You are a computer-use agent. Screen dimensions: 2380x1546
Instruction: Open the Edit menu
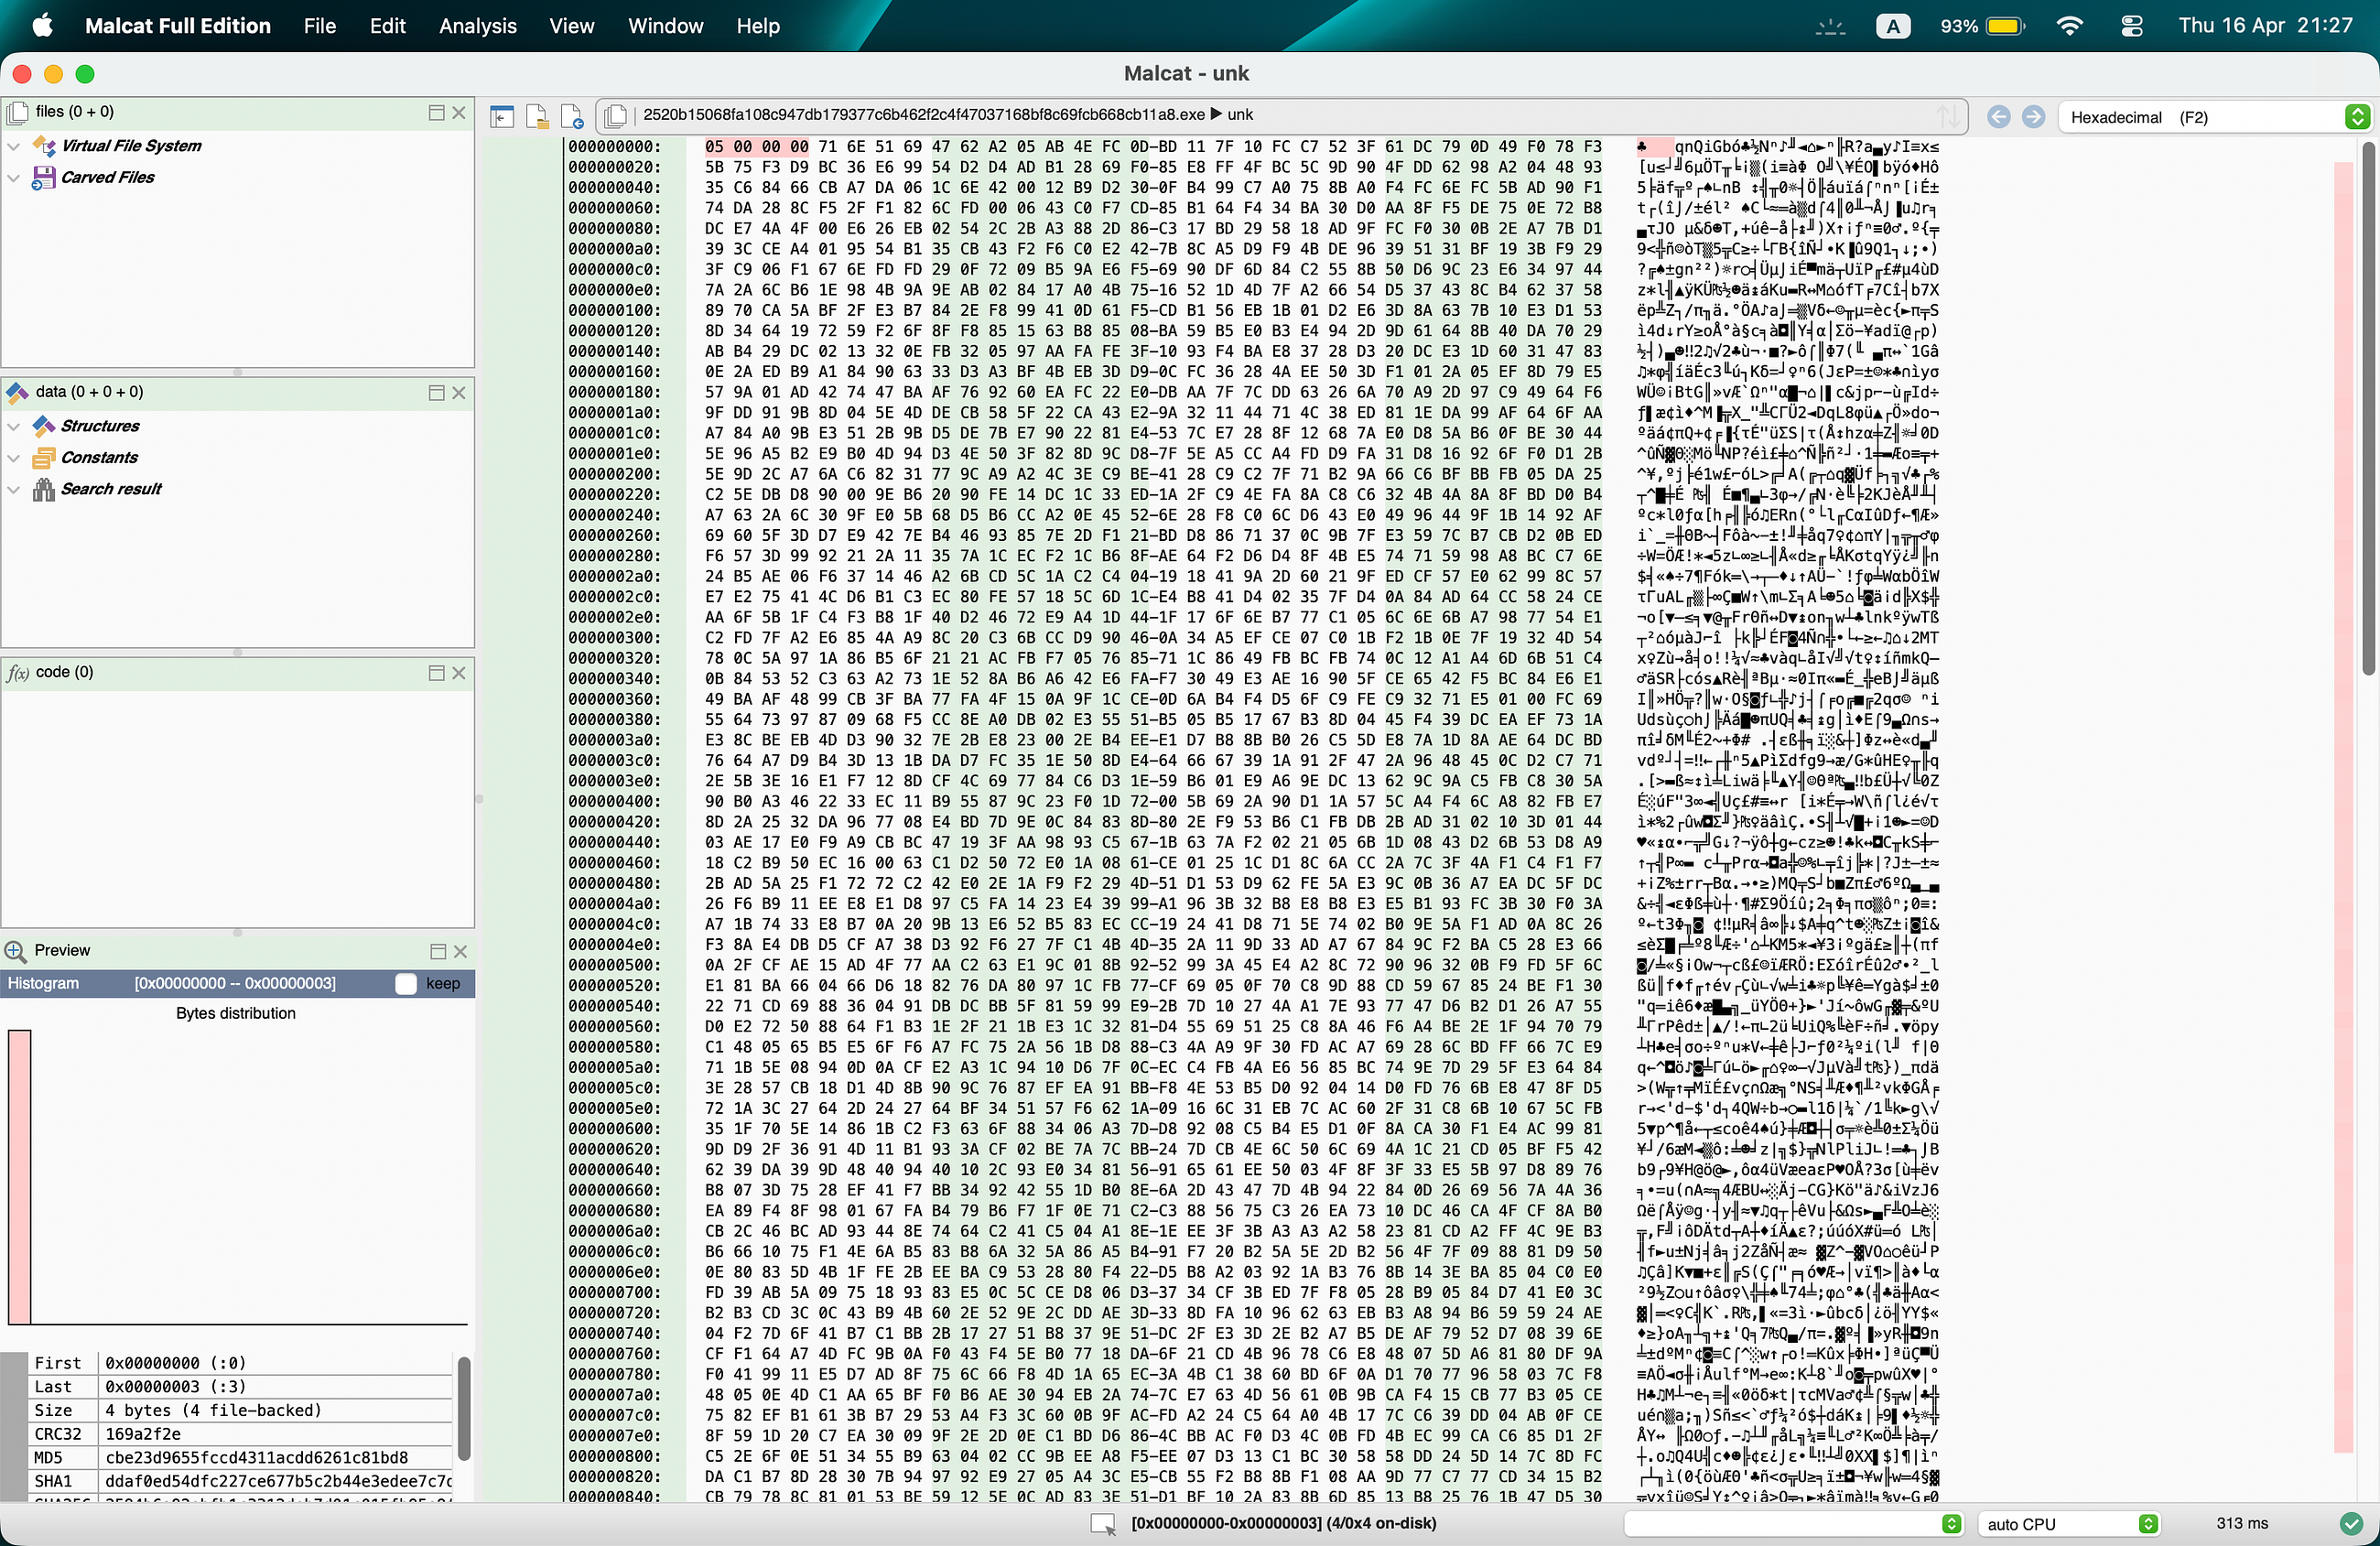click(387, 26)
